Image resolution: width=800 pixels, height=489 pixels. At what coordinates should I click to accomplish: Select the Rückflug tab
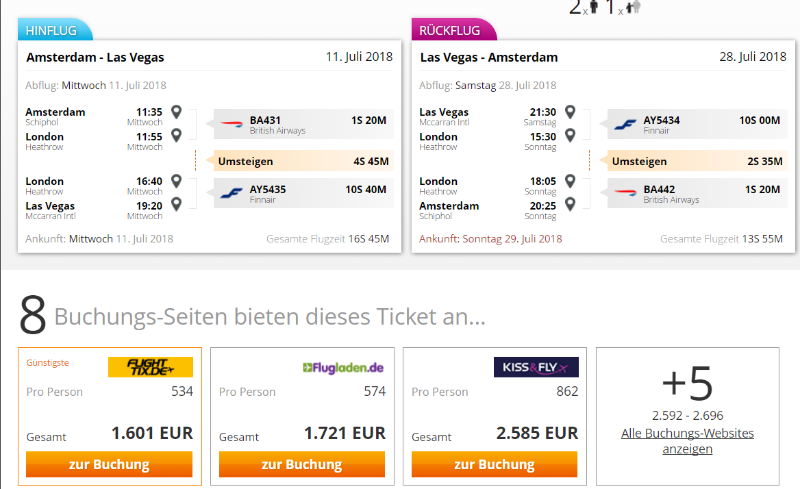pos(453,30)
